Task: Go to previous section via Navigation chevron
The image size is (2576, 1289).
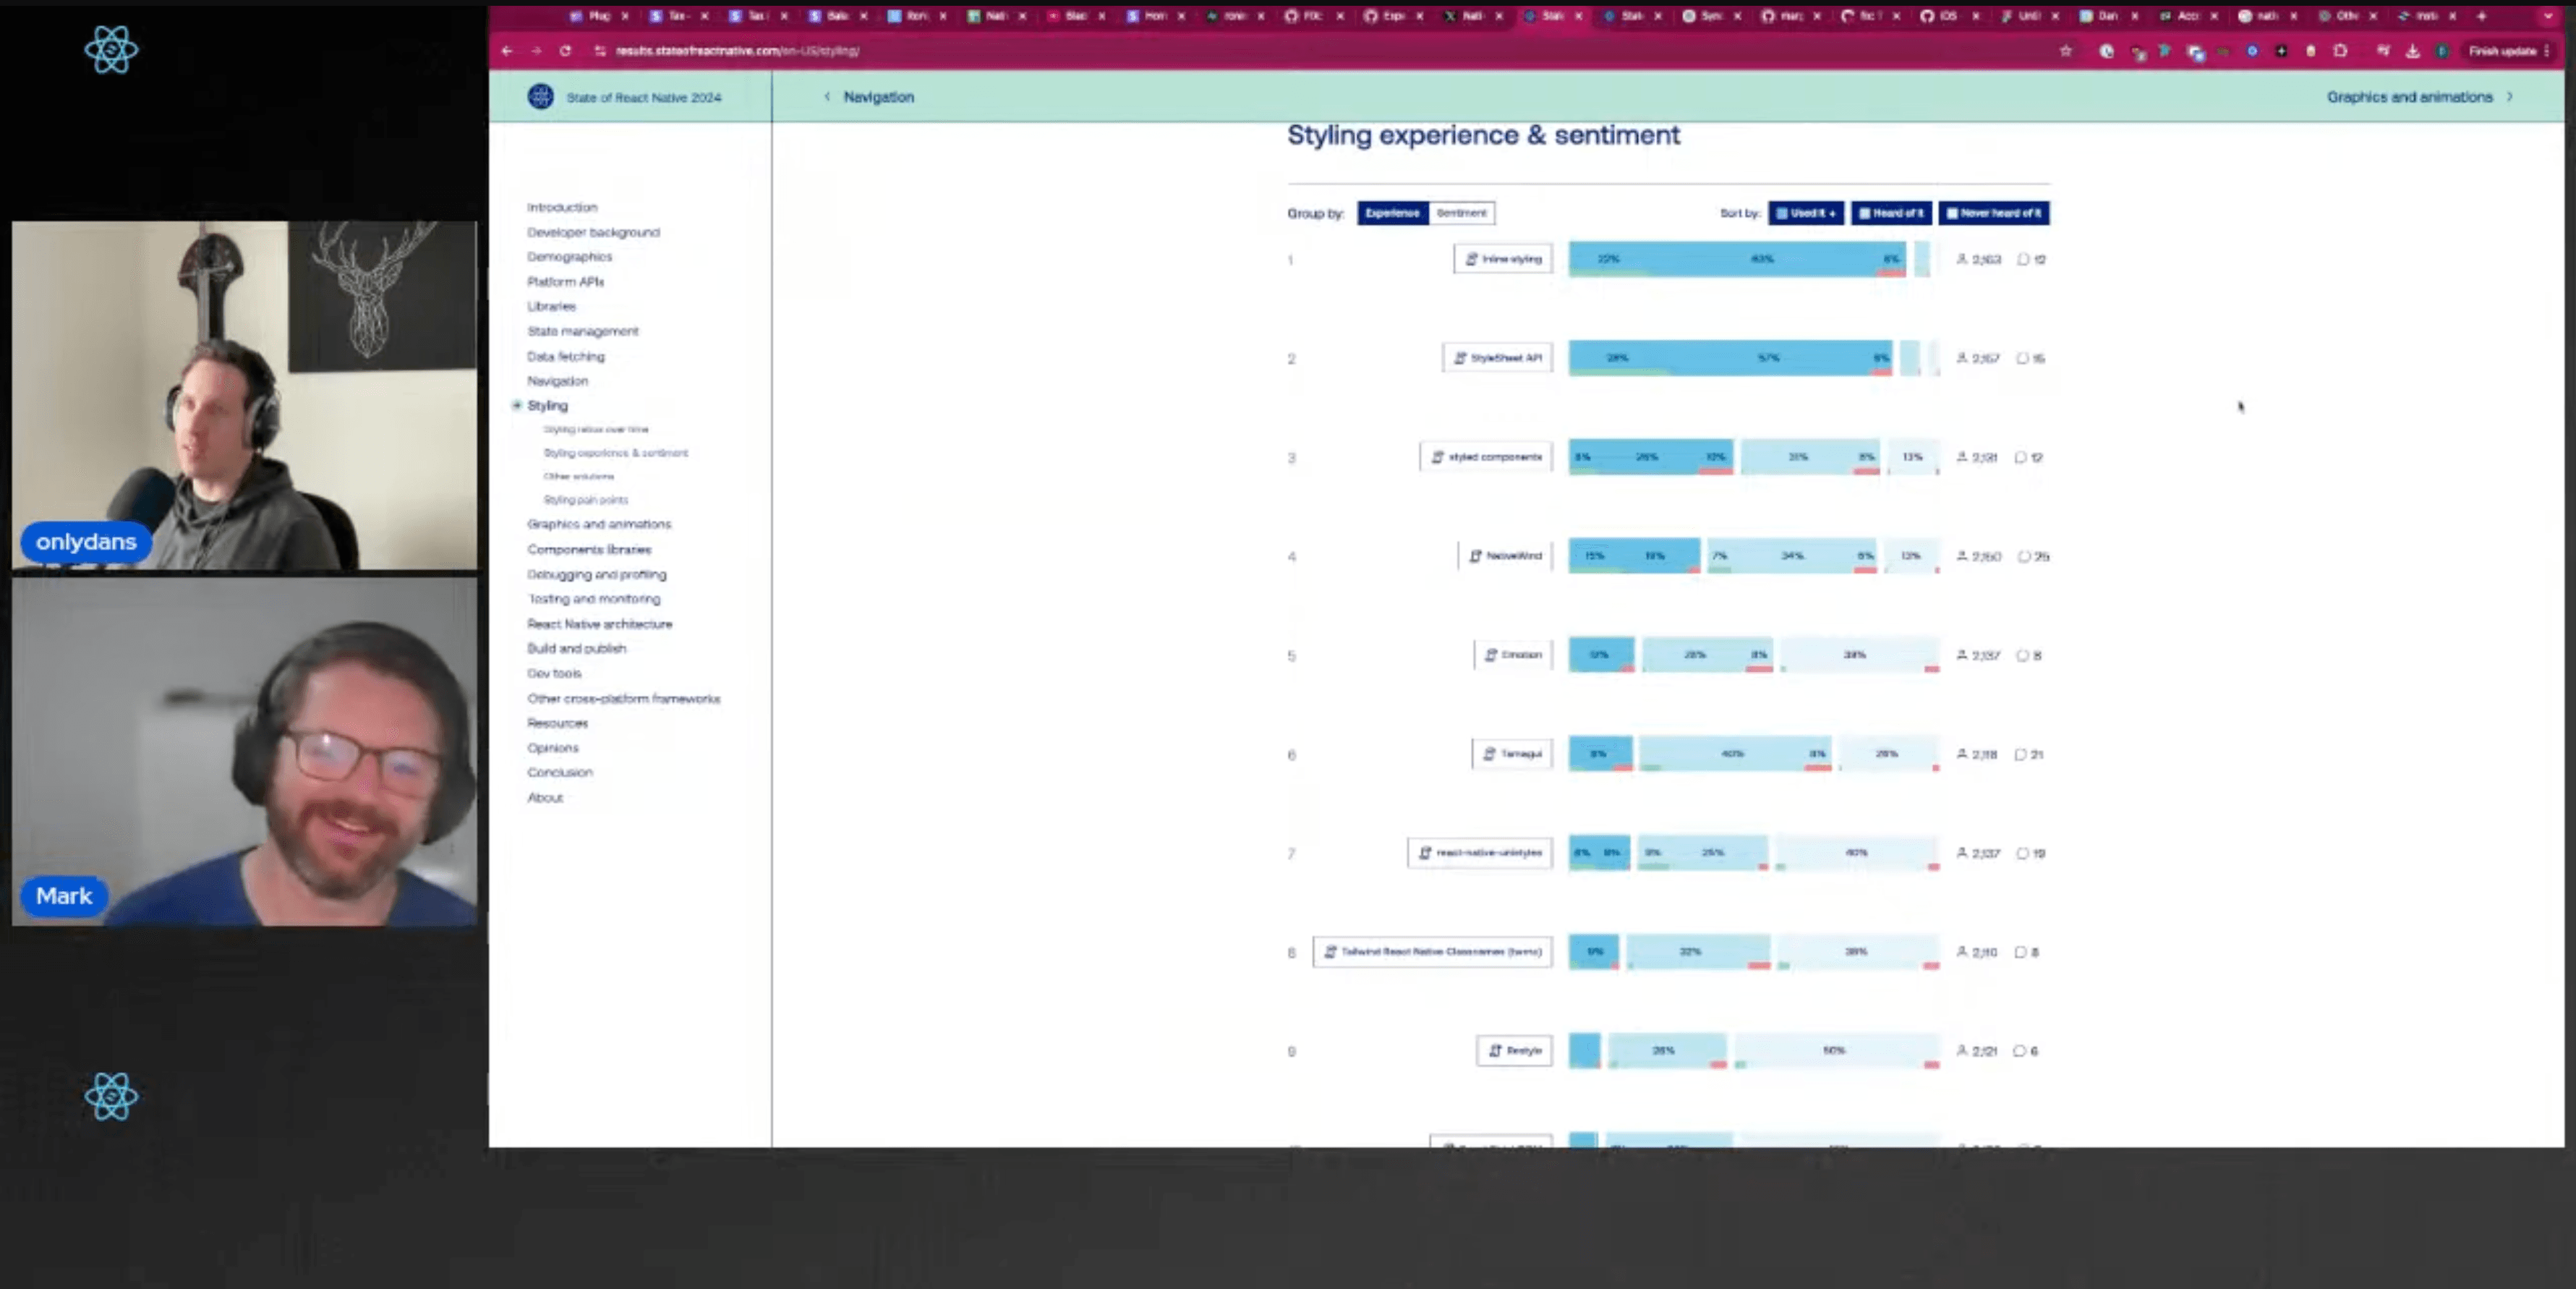Action: (827, 97)
